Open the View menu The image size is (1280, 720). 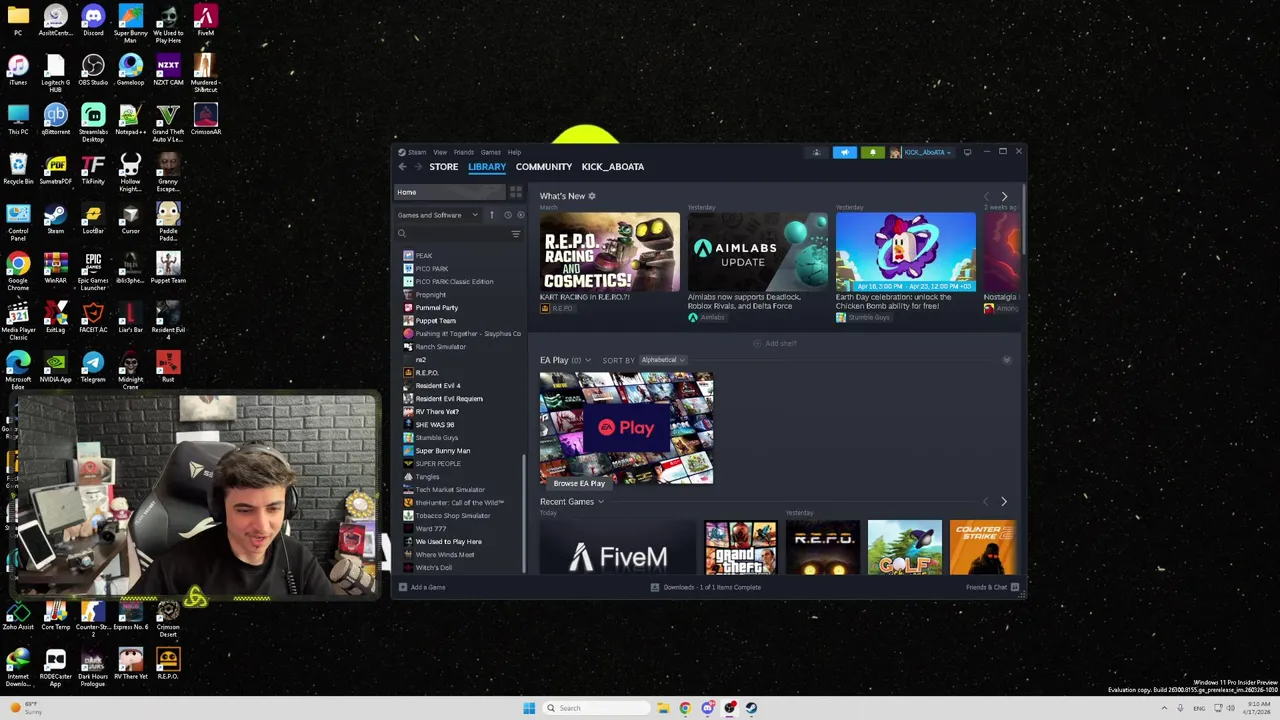click(440, 152)
